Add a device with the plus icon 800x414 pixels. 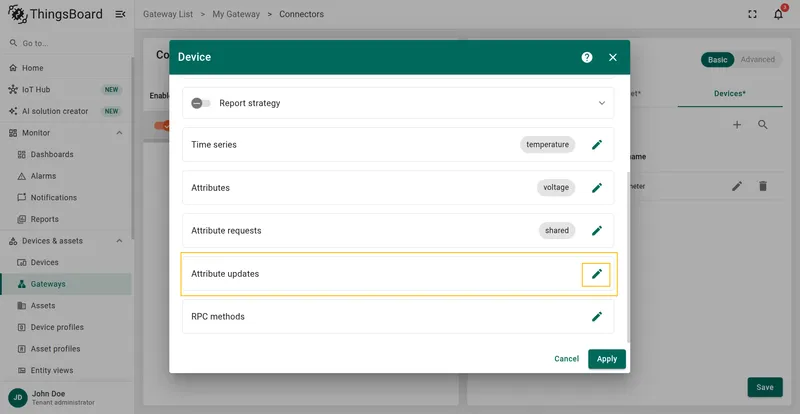tap(737, 125)
